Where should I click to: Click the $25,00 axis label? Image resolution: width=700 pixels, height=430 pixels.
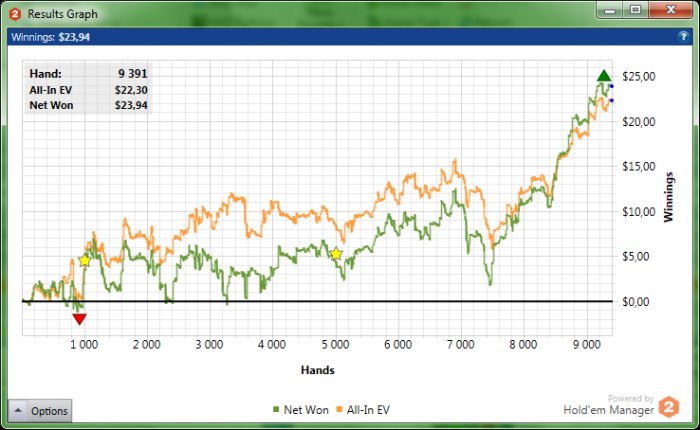(x=639, y=76)
